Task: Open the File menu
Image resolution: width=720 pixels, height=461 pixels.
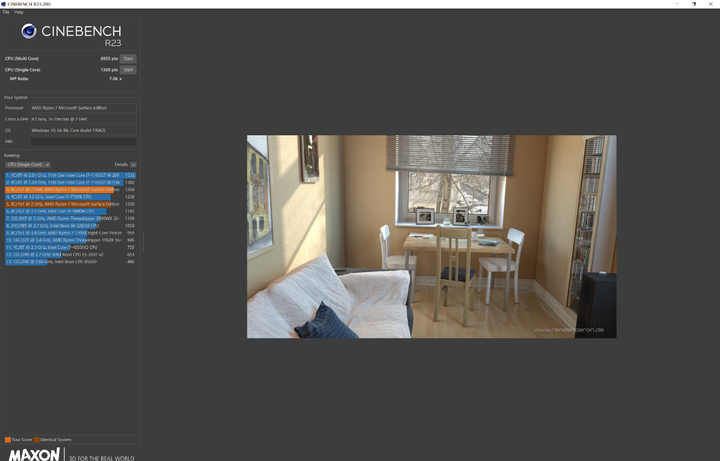Action: click(x=6, y=12)
